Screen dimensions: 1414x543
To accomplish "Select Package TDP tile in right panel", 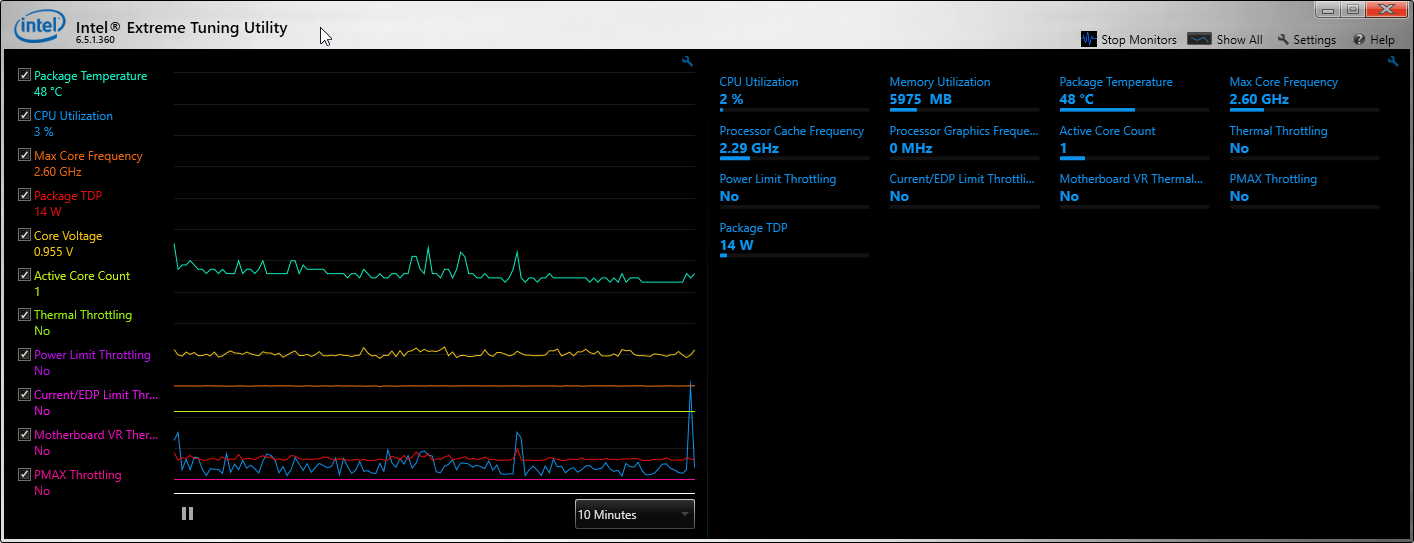I will coord(794,238).
